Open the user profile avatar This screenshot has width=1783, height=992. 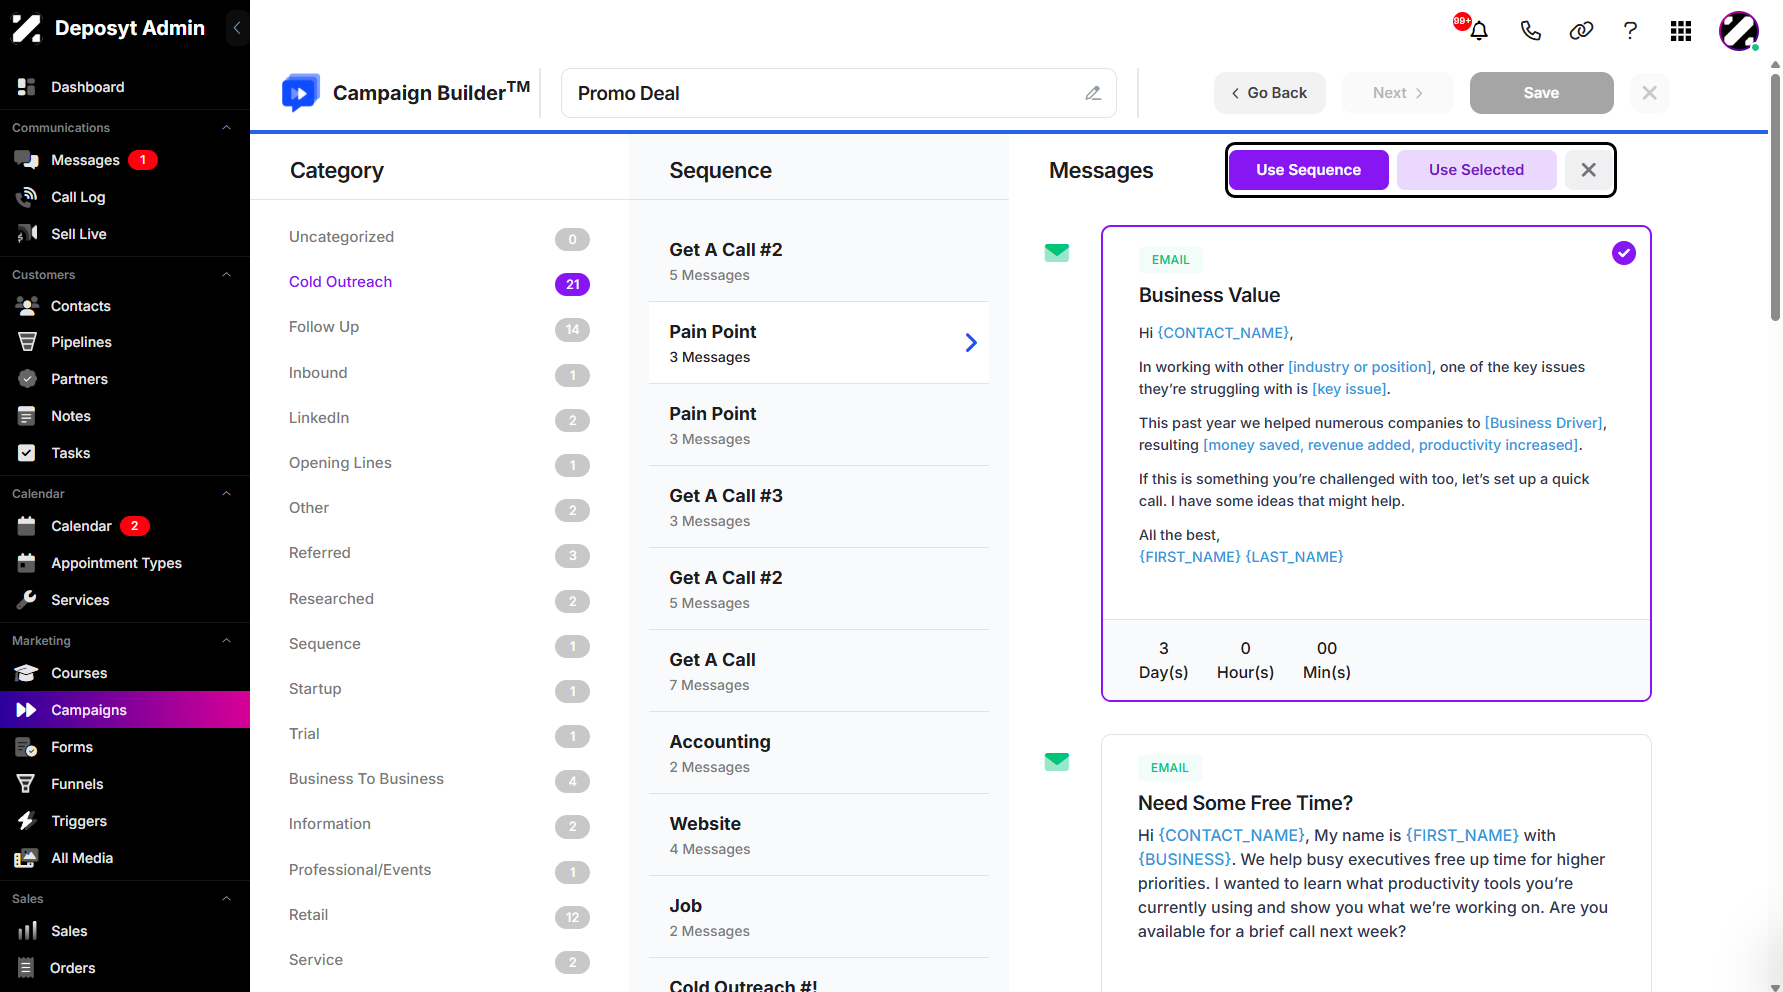point(1739,31)
